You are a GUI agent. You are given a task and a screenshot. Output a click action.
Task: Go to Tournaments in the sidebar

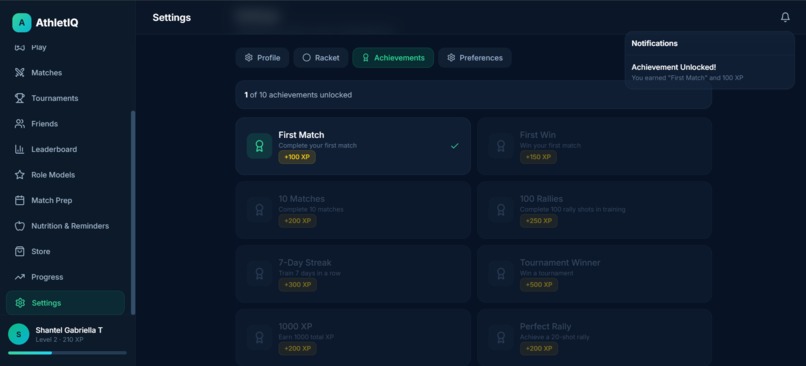tap(65, 98)
